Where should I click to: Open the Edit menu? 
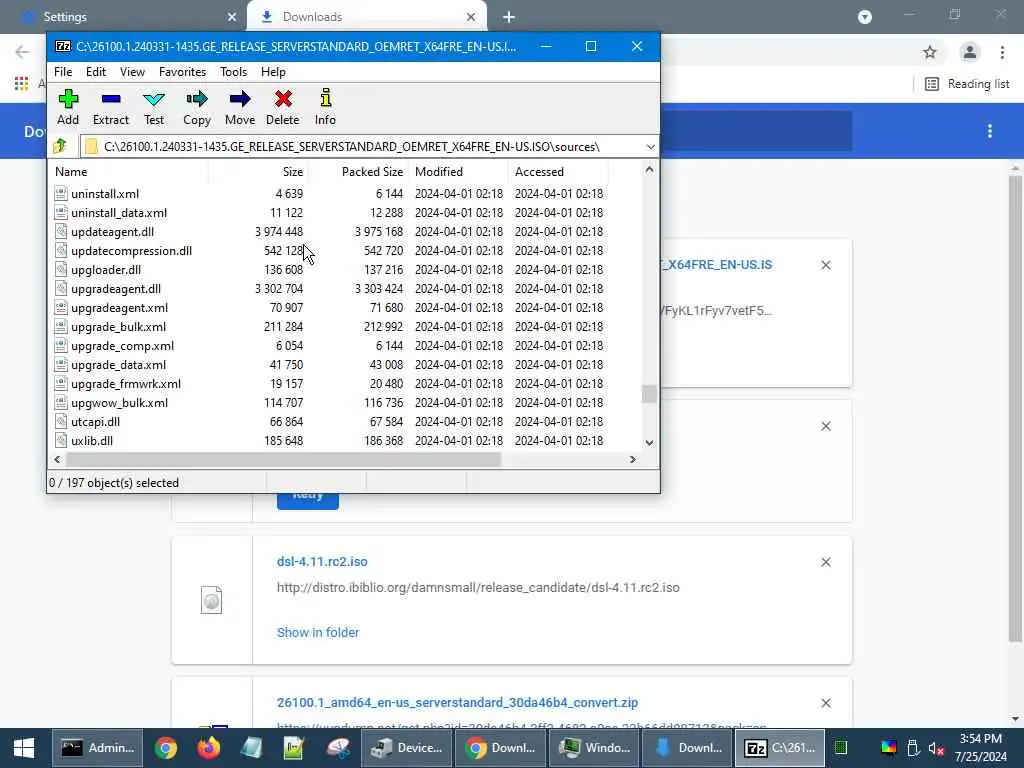tap(95, 72)
